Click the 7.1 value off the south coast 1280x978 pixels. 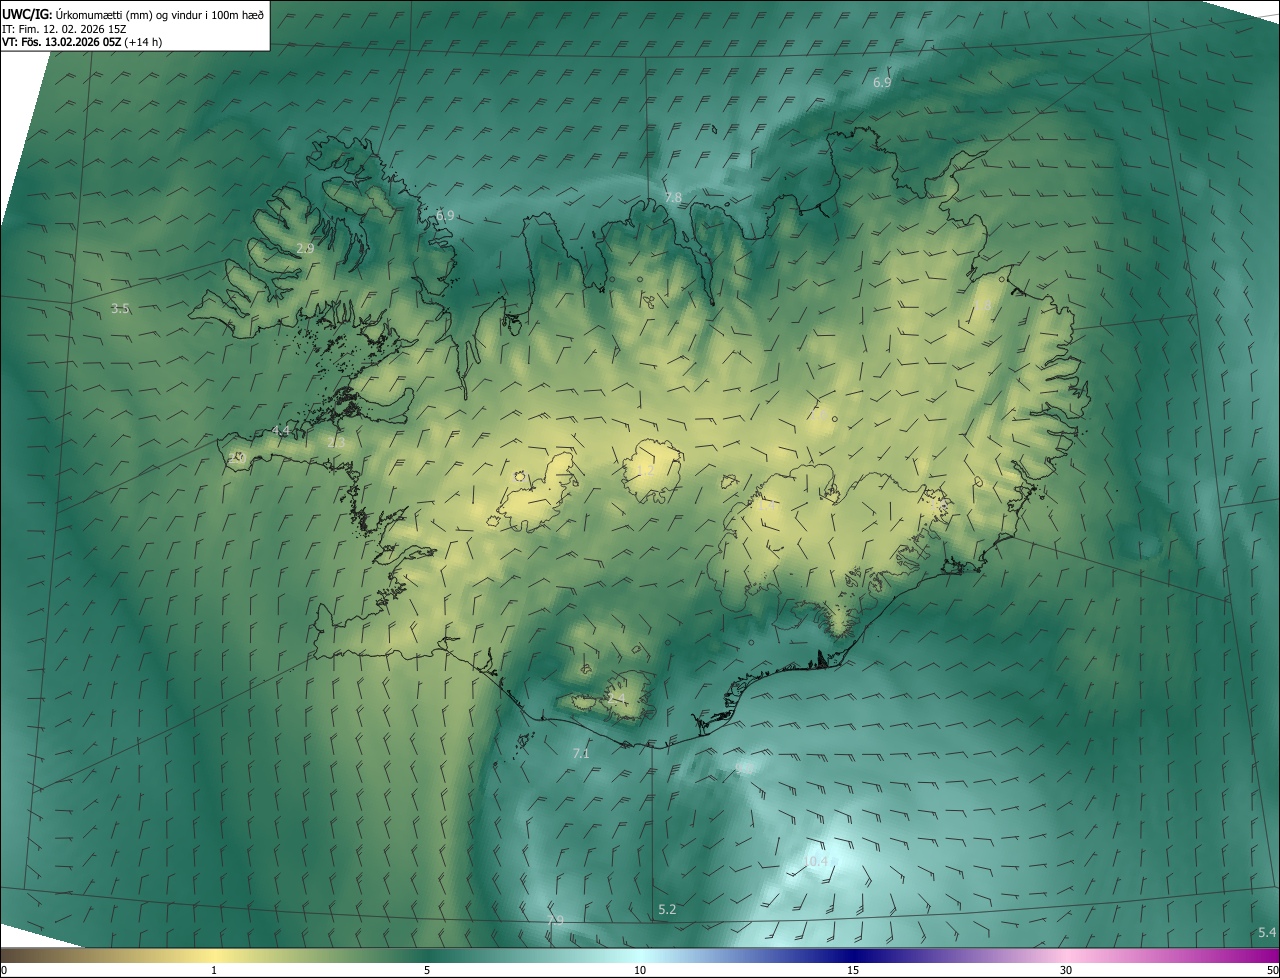[x=581, y=753]
